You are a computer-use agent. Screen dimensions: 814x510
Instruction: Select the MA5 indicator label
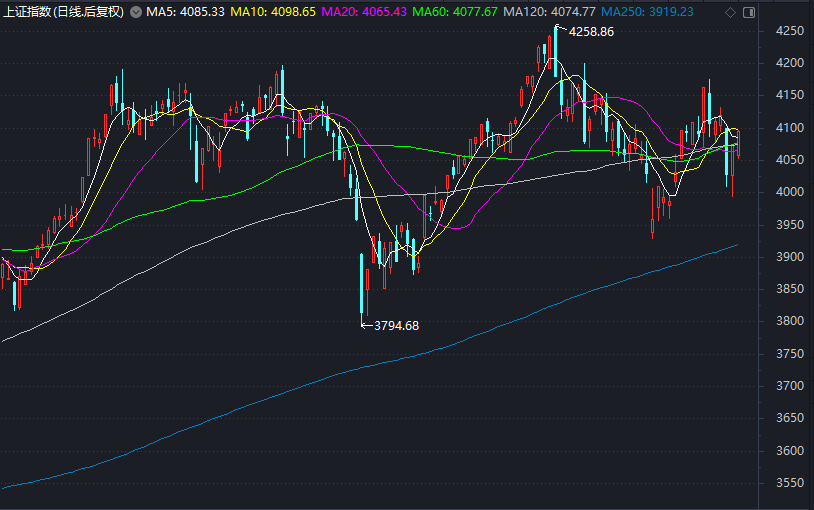185,12
